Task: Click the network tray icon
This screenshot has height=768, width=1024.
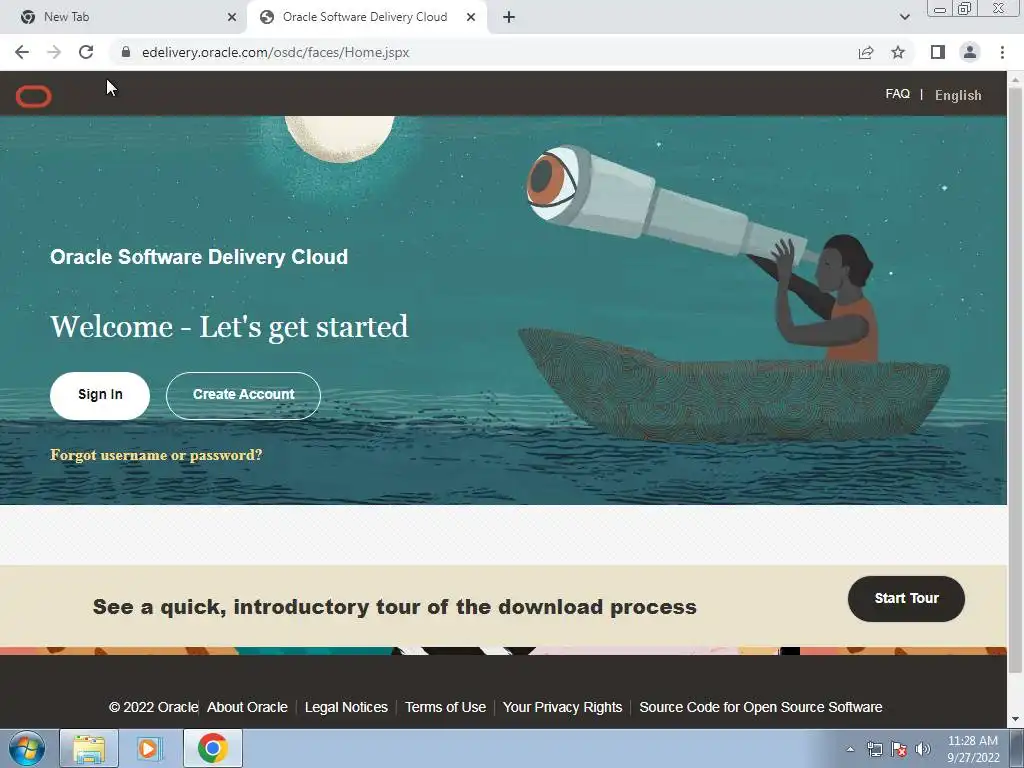Action: tap(874, 749)
